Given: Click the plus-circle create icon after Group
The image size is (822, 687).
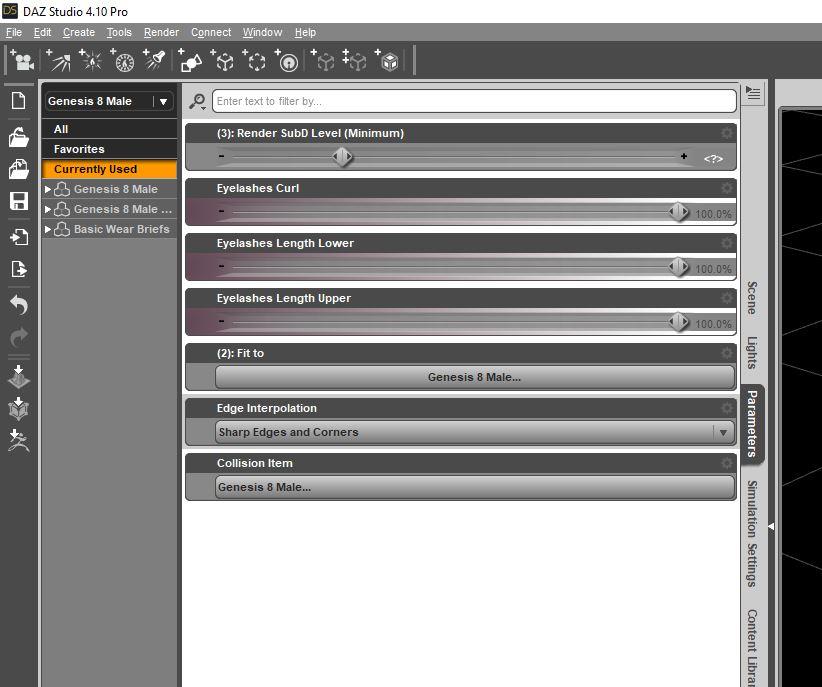Looking at the screenshot, I should pos(287,61).
